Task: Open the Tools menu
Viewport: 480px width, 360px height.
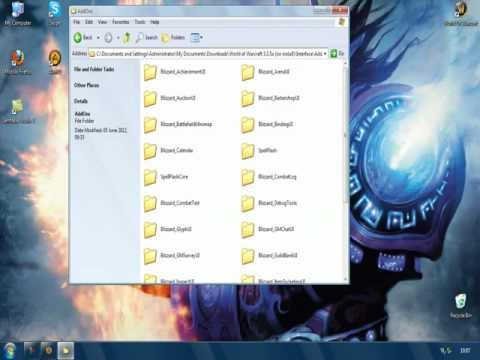Action: (140, 22)
